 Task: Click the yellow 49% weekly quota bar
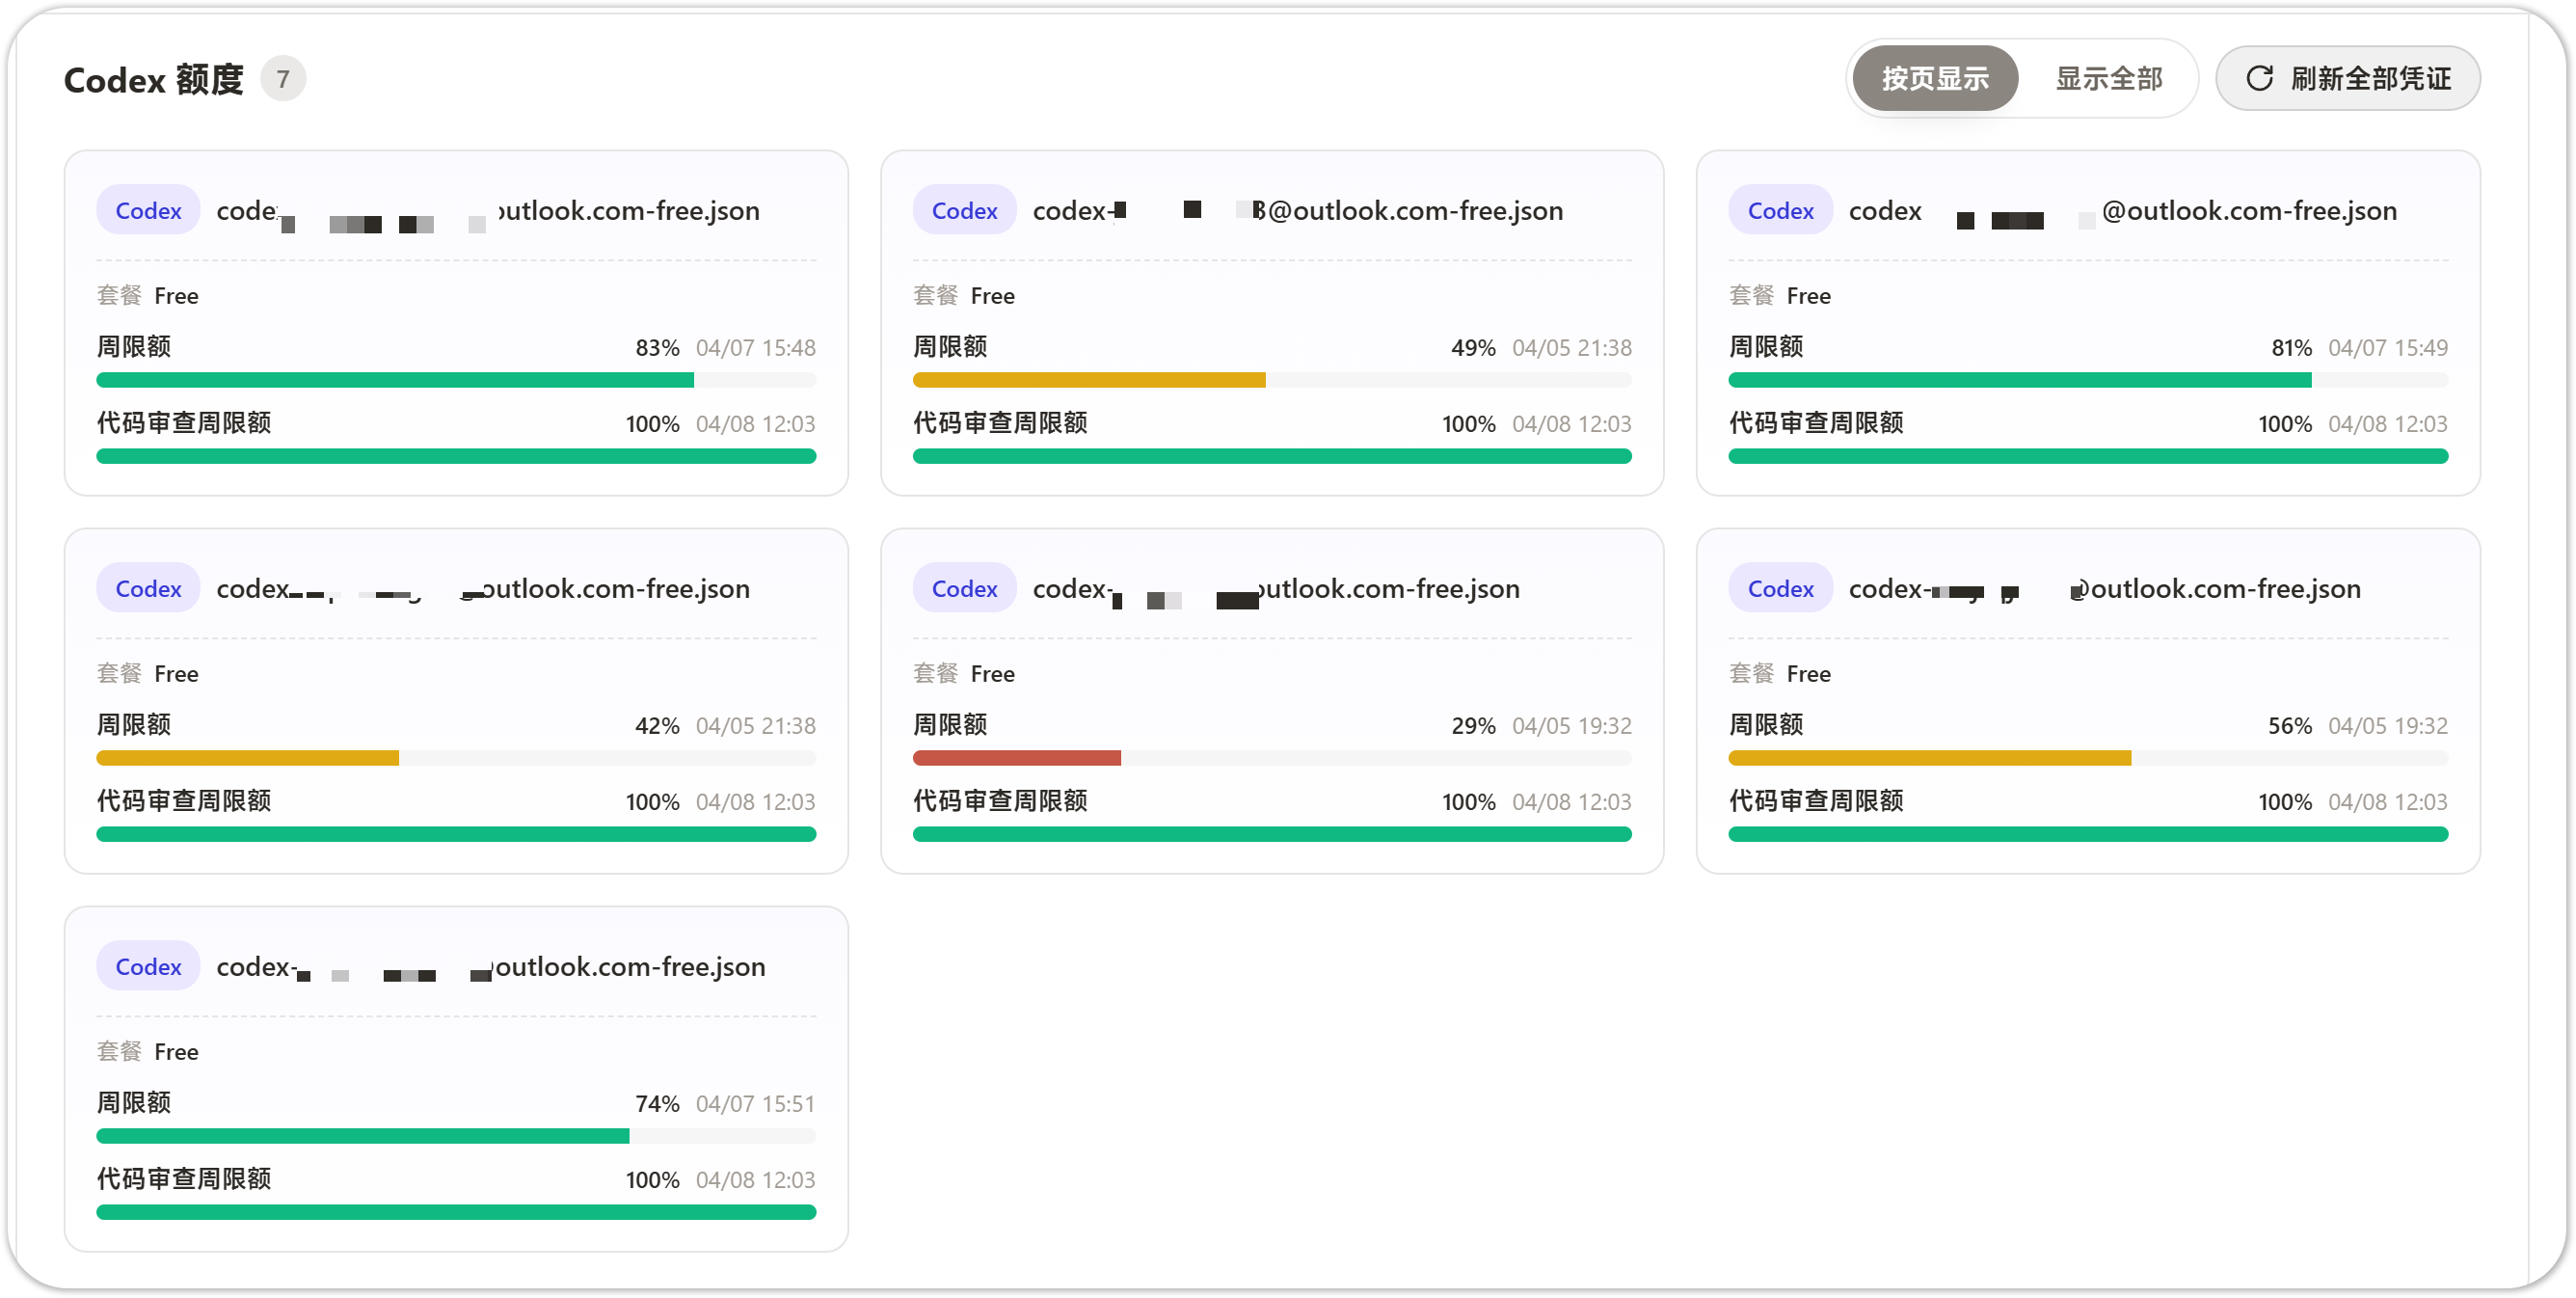pyautogui.click(x=1272, y=380)
